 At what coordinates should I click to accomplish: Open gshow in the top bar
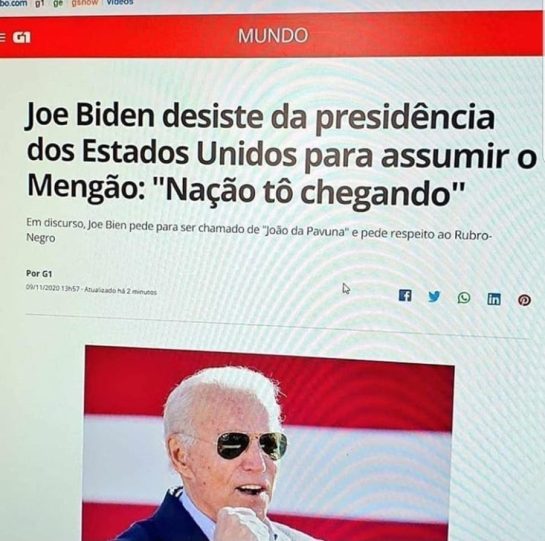pyautogui.click(x=85, y=3)
